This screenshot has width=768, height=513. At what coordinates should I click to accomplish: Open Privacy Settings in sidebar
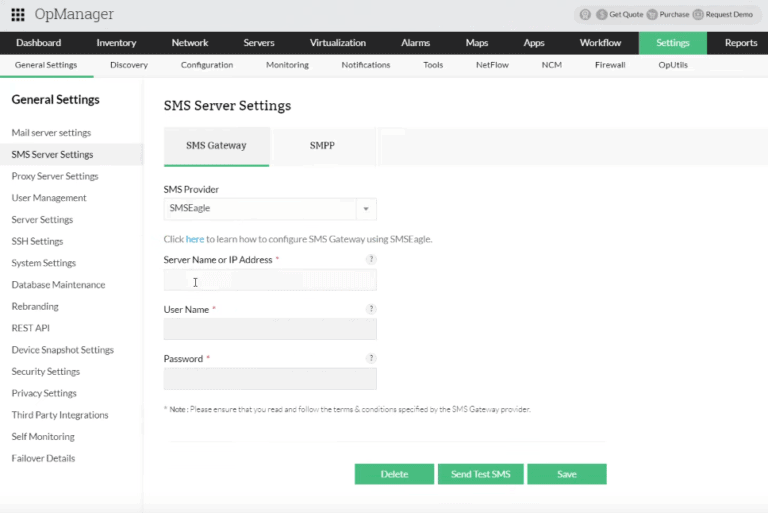point(44,393)
